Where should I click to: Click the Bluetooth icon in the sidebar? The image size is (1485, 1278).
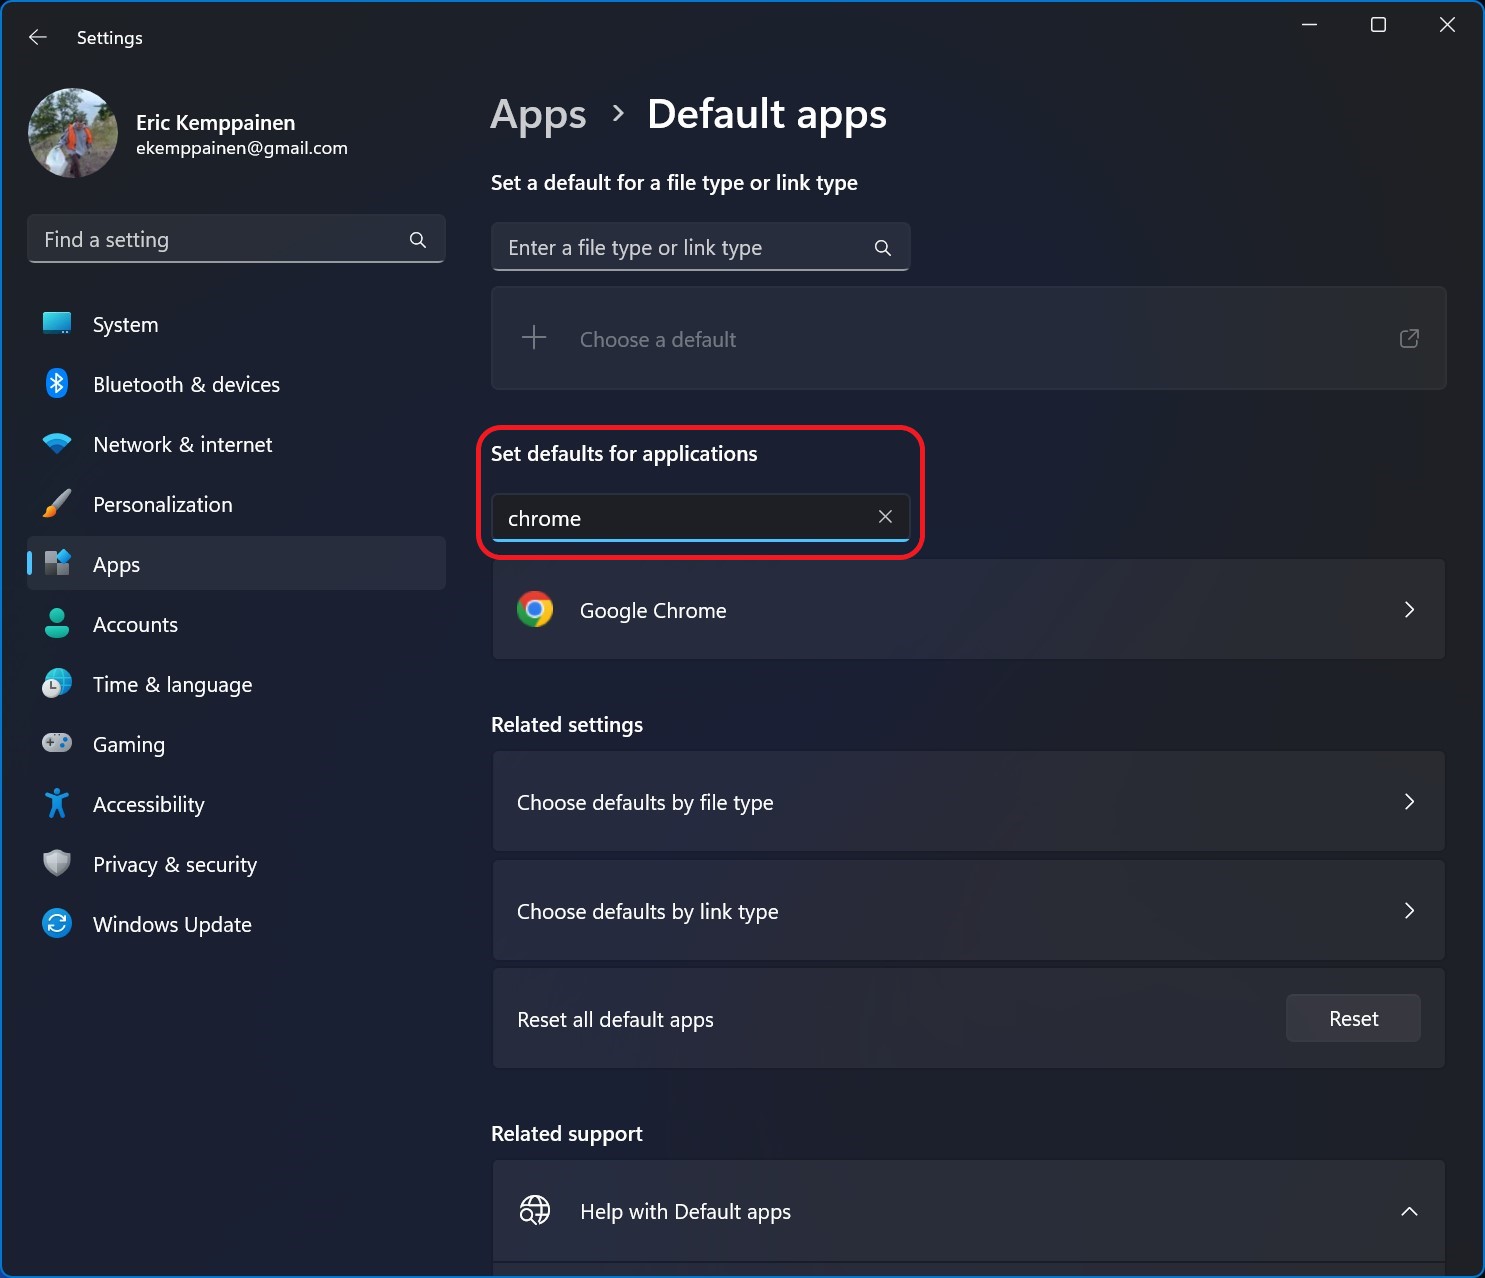coord(57,383)
